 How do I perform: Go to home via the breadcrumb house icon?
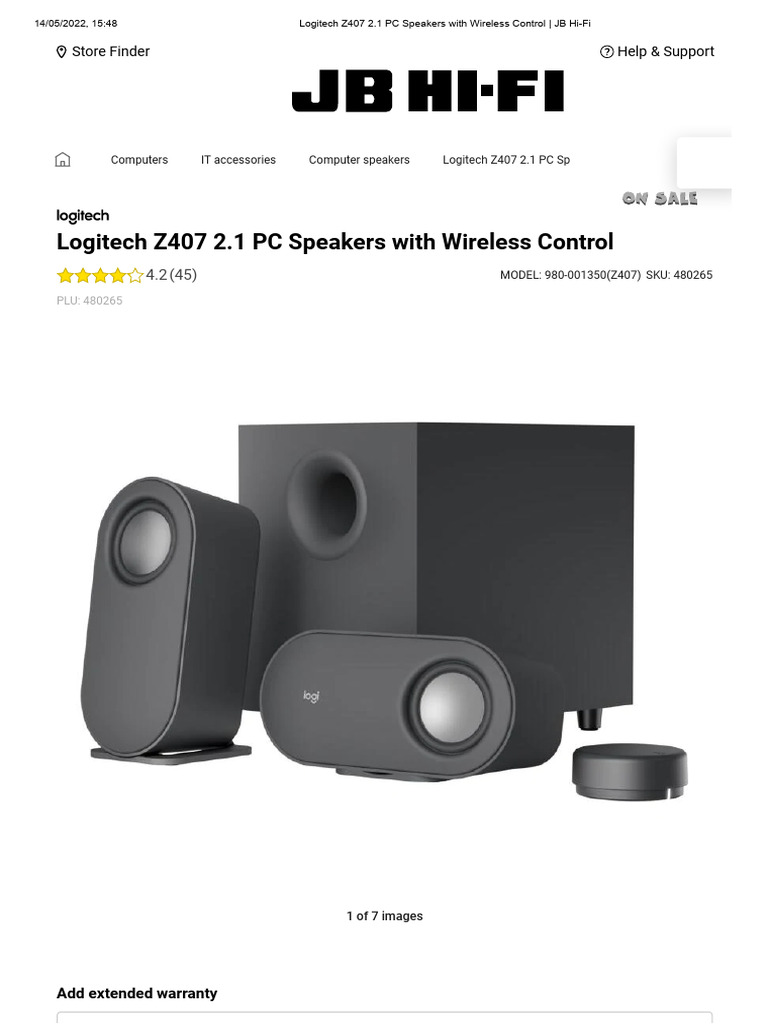(63, 159)
